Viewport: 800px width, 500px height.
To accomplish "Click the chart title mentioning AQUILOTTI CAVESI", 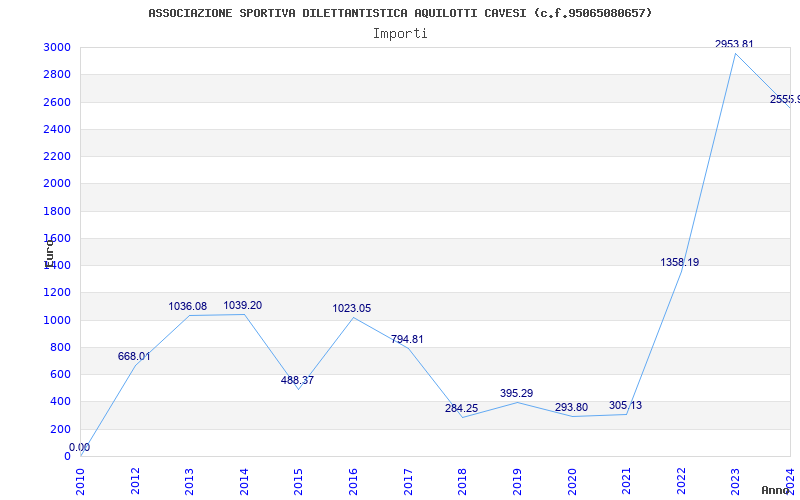I will pyautogui.click(x=400, y=13).
